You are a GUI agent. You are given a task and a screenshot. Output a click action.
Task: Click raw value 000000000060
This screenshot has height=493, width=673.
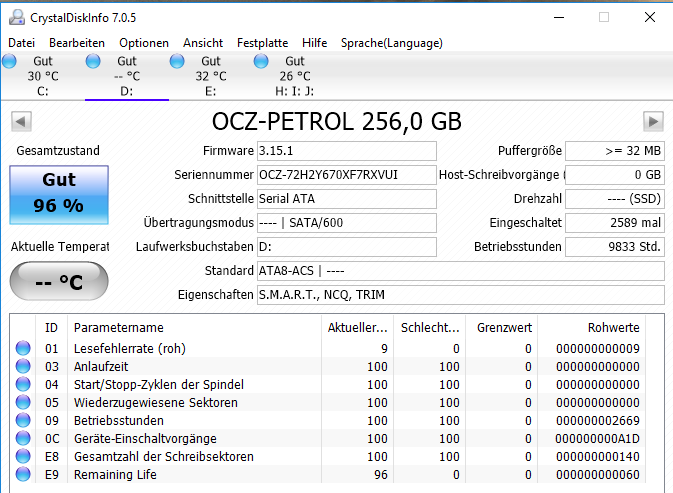click(598, 475)
